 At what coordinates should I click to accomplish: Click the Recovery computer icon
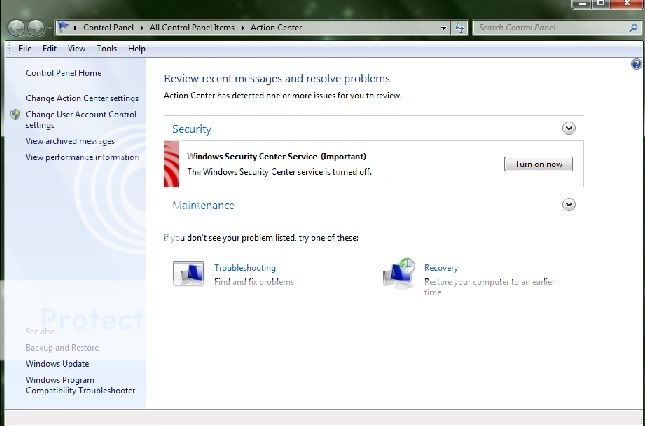pyautogui.click(x=397, y=273)
